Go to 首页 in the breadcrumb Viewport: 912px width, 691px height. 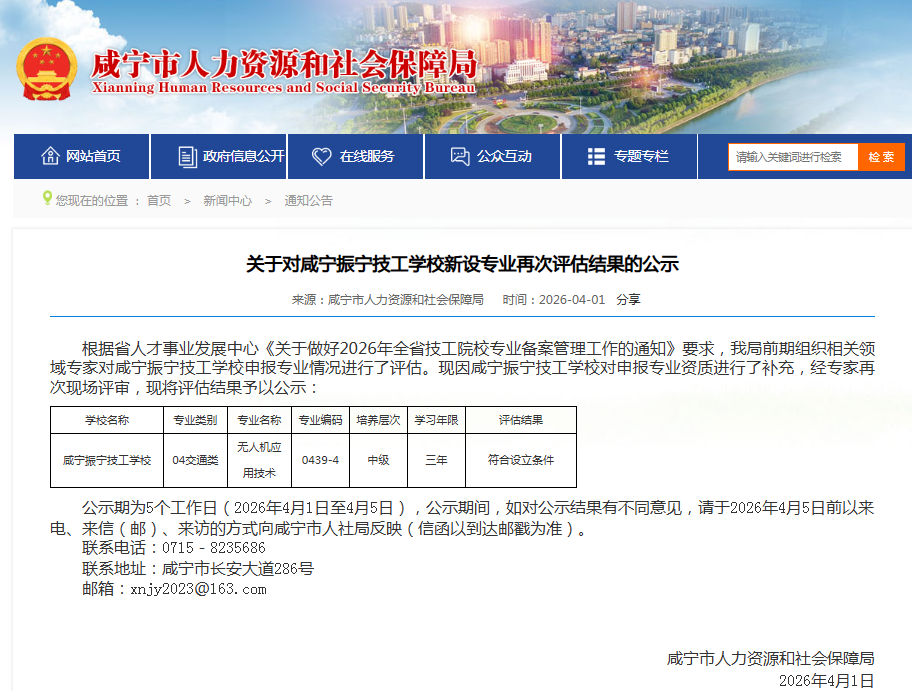159,201
